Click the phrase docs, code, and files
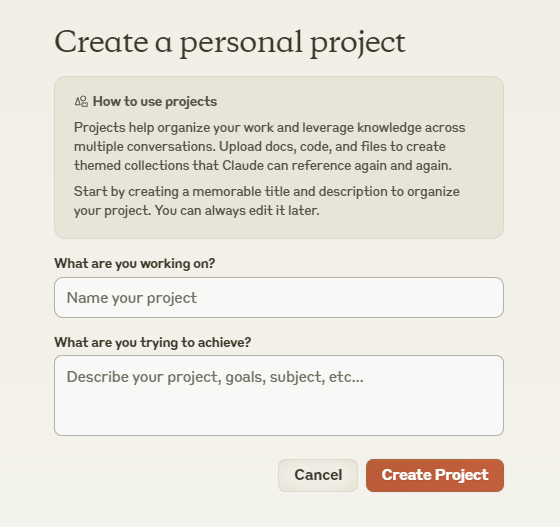The image size is (560, 527). pos(325,147)
